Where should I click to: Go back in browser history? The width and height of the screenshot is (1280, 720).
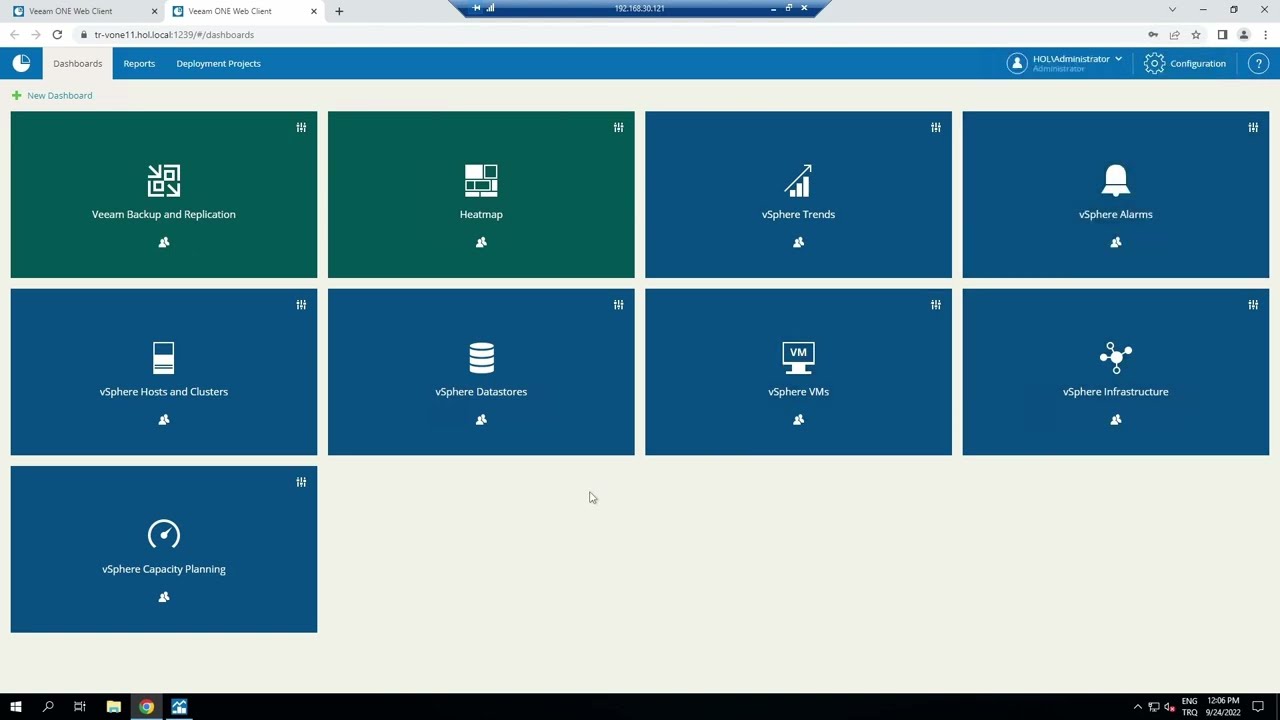point(14,35)
